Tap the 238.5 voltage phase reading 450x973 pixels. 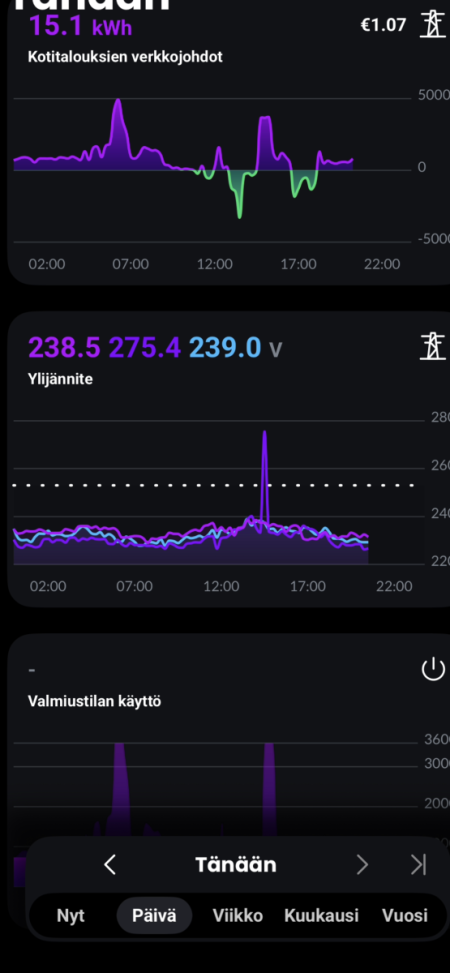(64, 348)
